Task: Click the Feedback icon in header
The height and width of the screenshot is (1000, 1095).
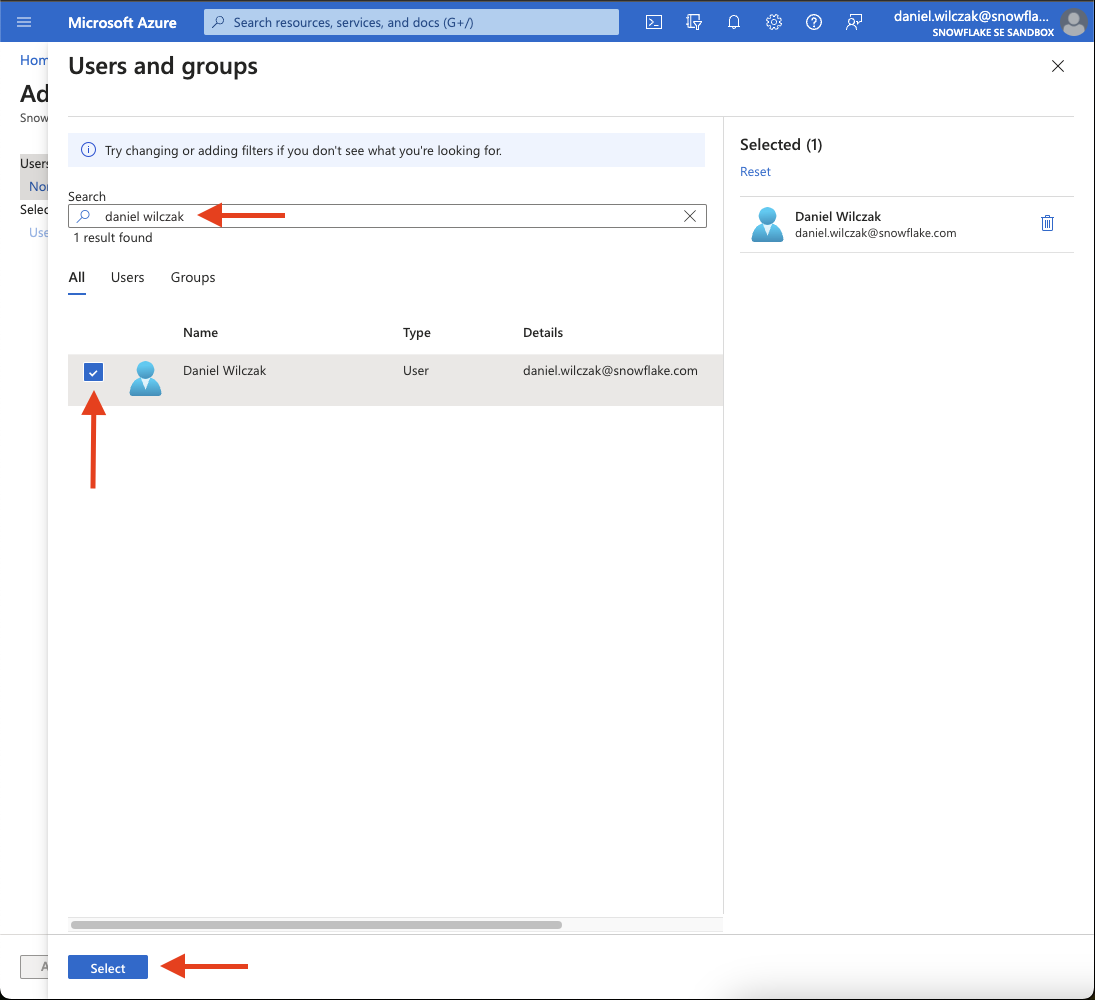Action: 854,22
